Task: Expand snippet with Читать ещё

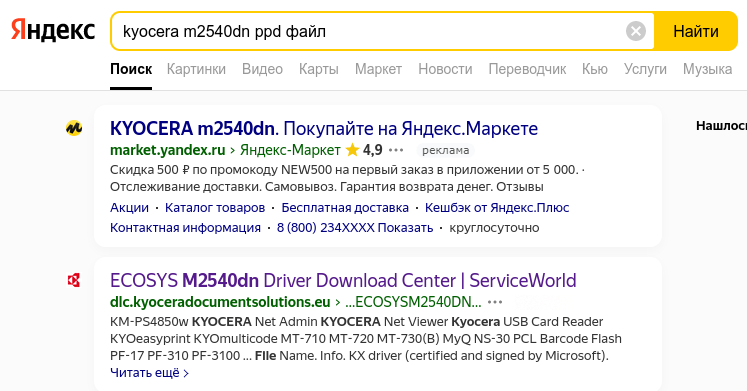Action: [x=149, y=372]
